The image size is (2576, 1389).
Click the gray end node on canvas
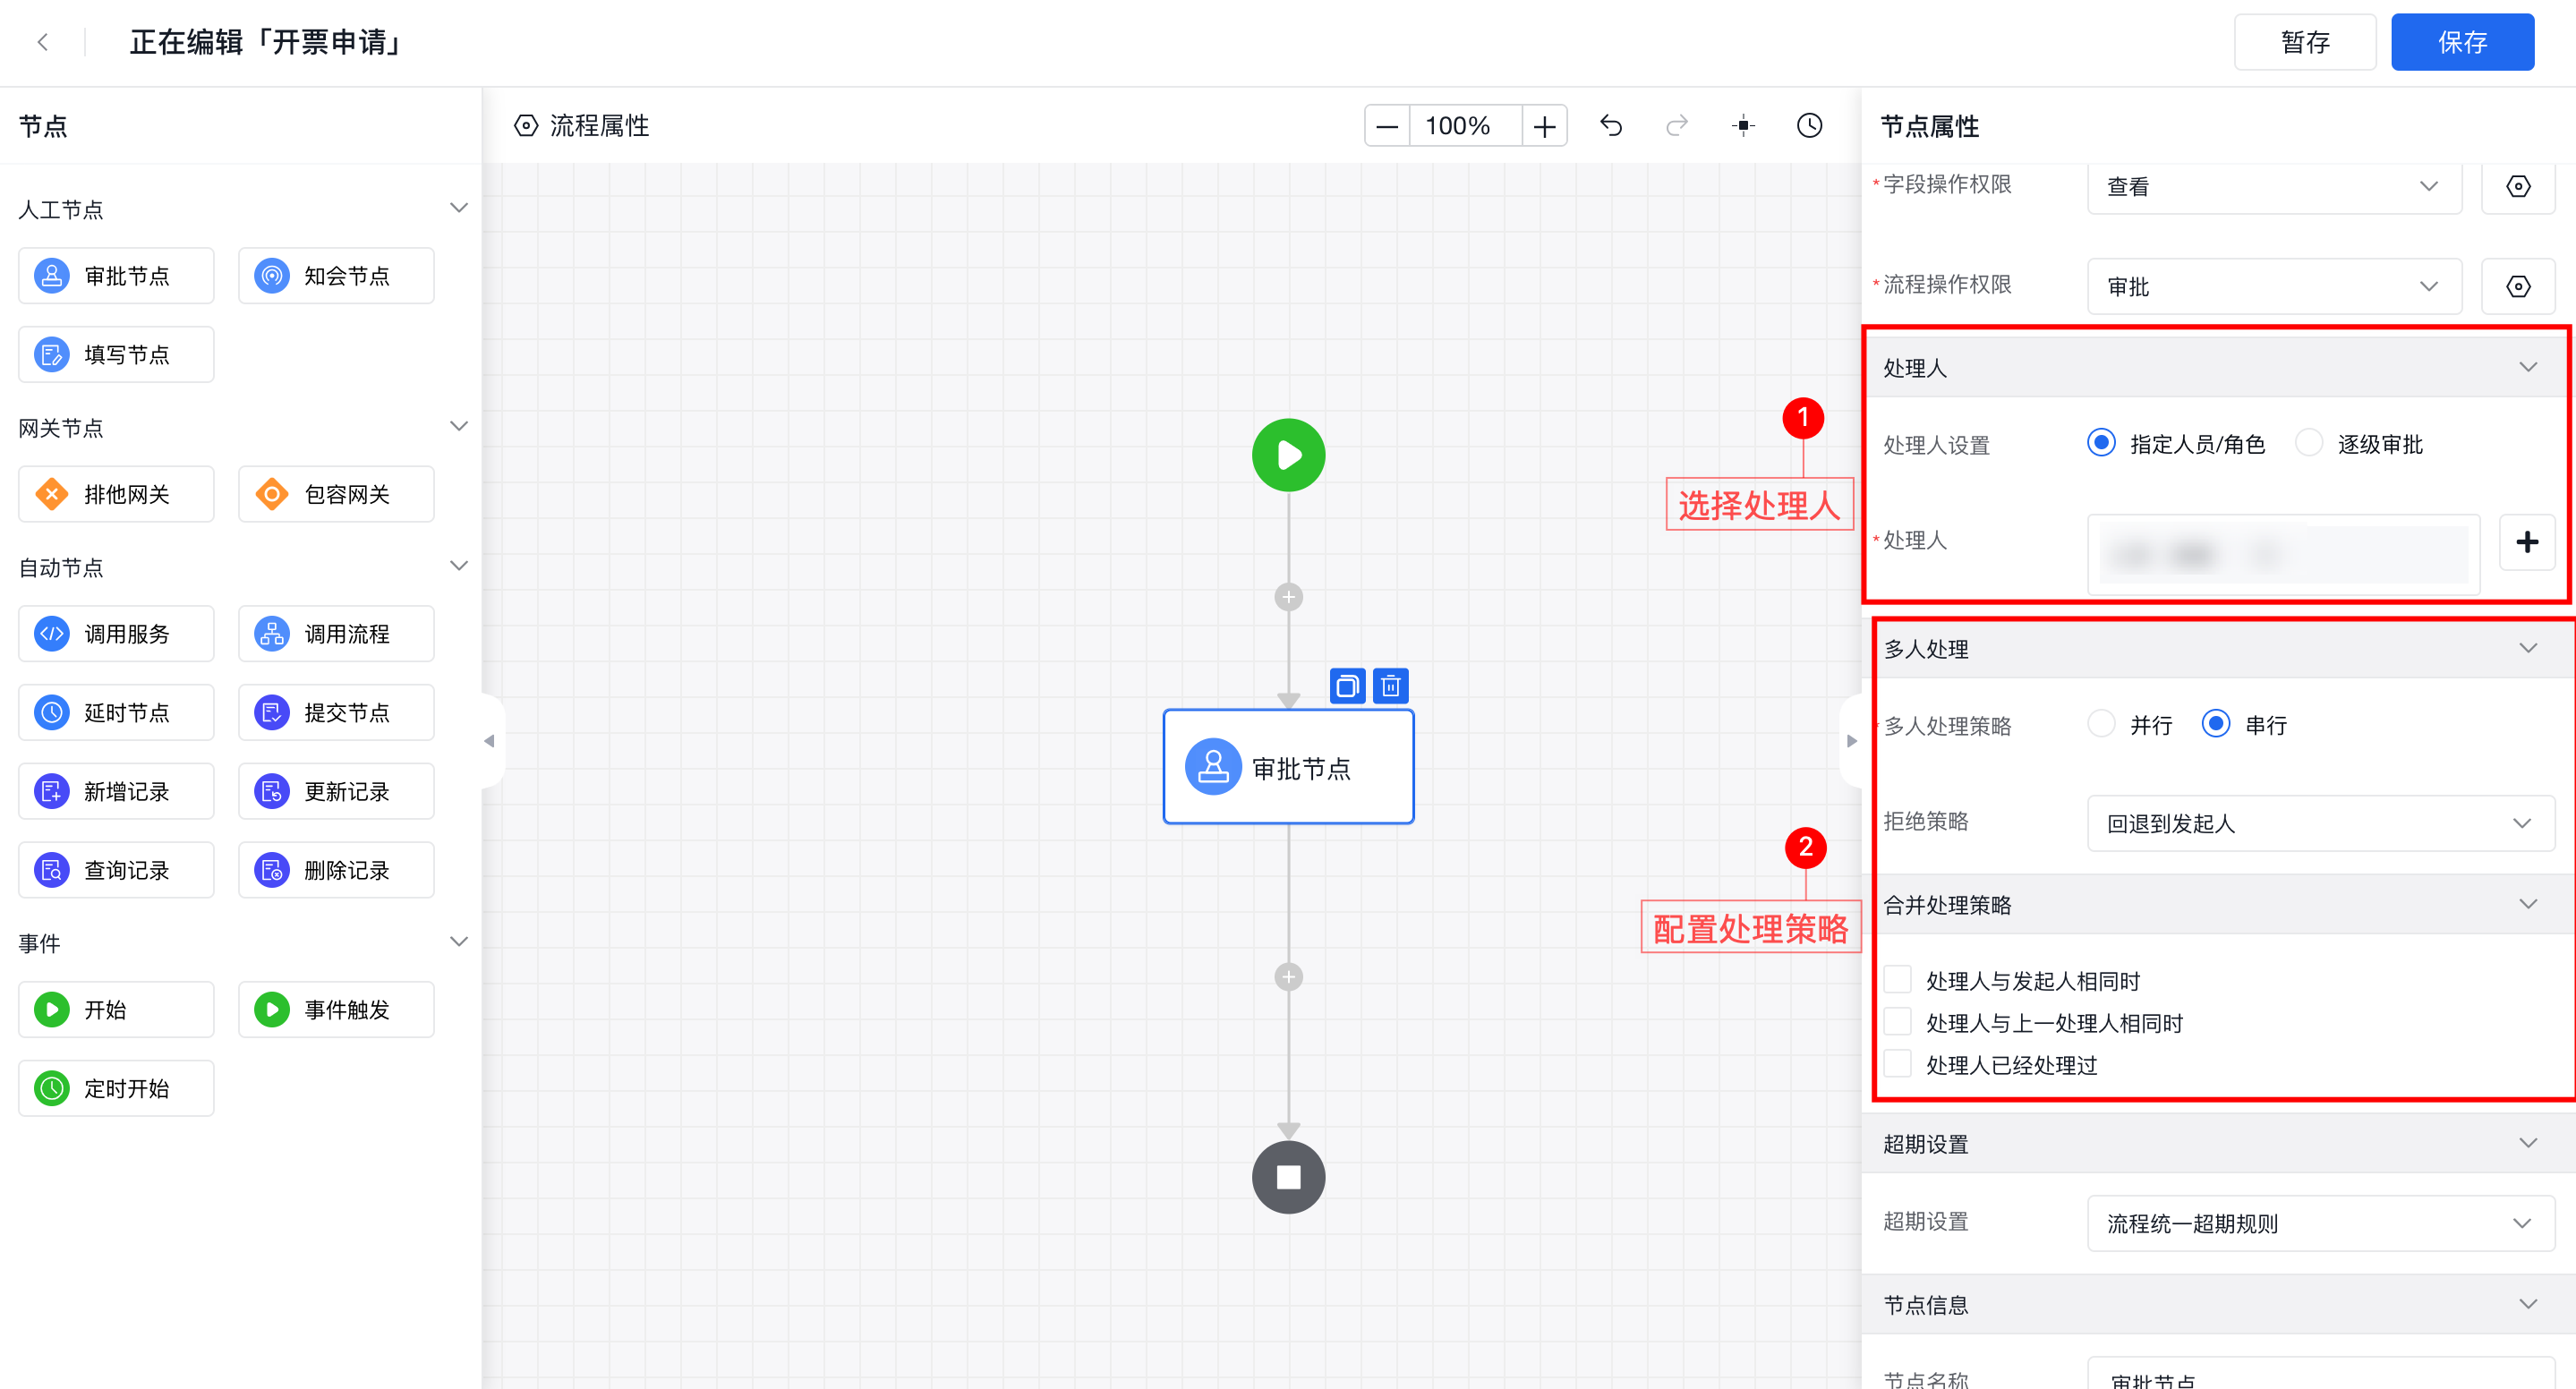point(1288,1177)
